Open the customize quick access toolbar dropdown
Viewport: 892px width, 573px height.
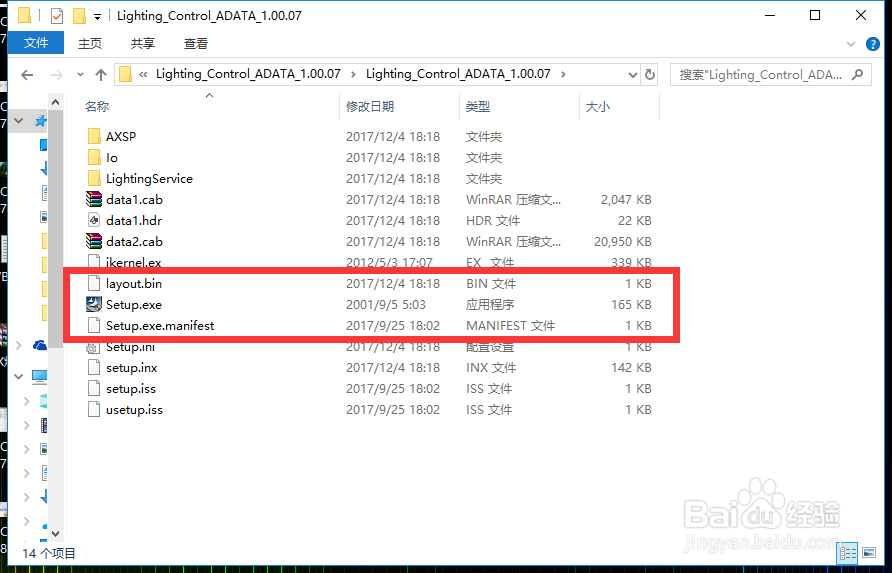coord(97,17)
